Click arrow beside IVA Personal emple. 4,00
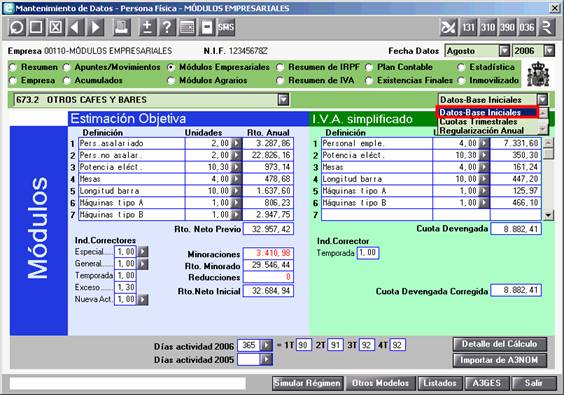This screenshot has width=564, height=395. tap(484, 143)
